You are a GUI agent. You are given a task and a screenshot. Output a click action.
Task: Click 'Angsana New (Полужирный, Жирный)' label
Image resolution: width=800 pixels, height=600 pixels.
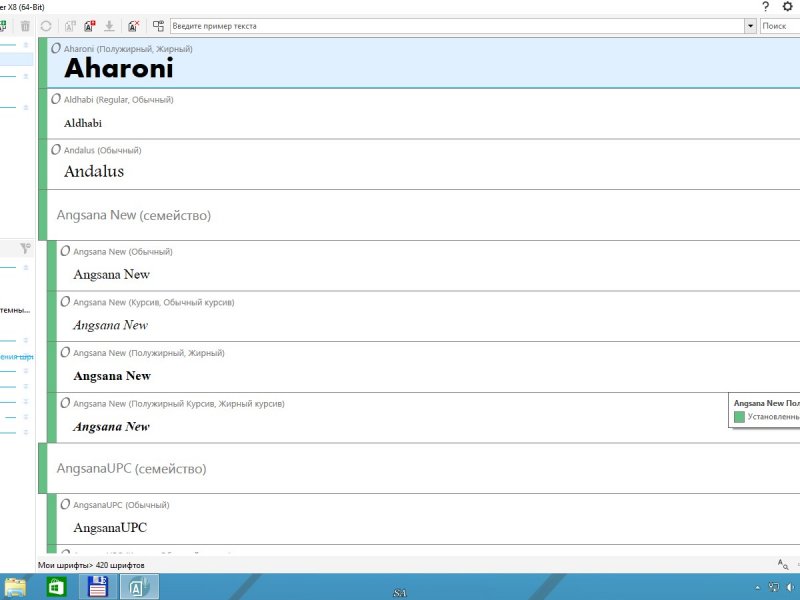pos(148,353)
